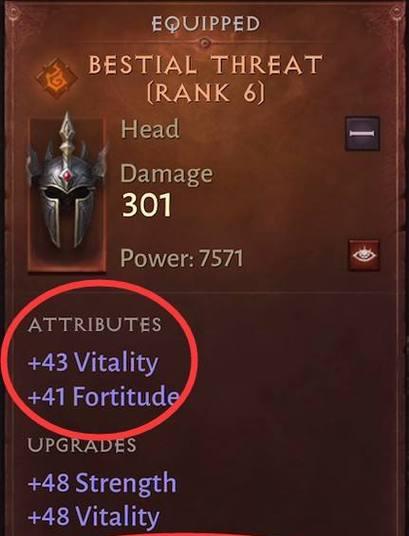409x536 pixels.
Task: Click the Rank 6 text
Action: point(206,93)
